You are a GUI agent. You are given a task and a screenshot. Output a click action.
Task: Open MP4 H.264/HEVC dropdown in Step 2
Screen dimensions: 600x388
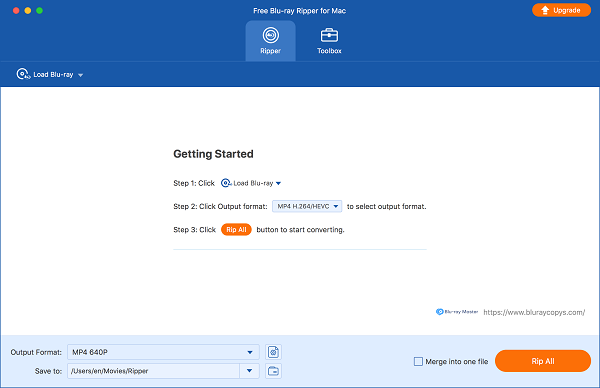[307, 206]
